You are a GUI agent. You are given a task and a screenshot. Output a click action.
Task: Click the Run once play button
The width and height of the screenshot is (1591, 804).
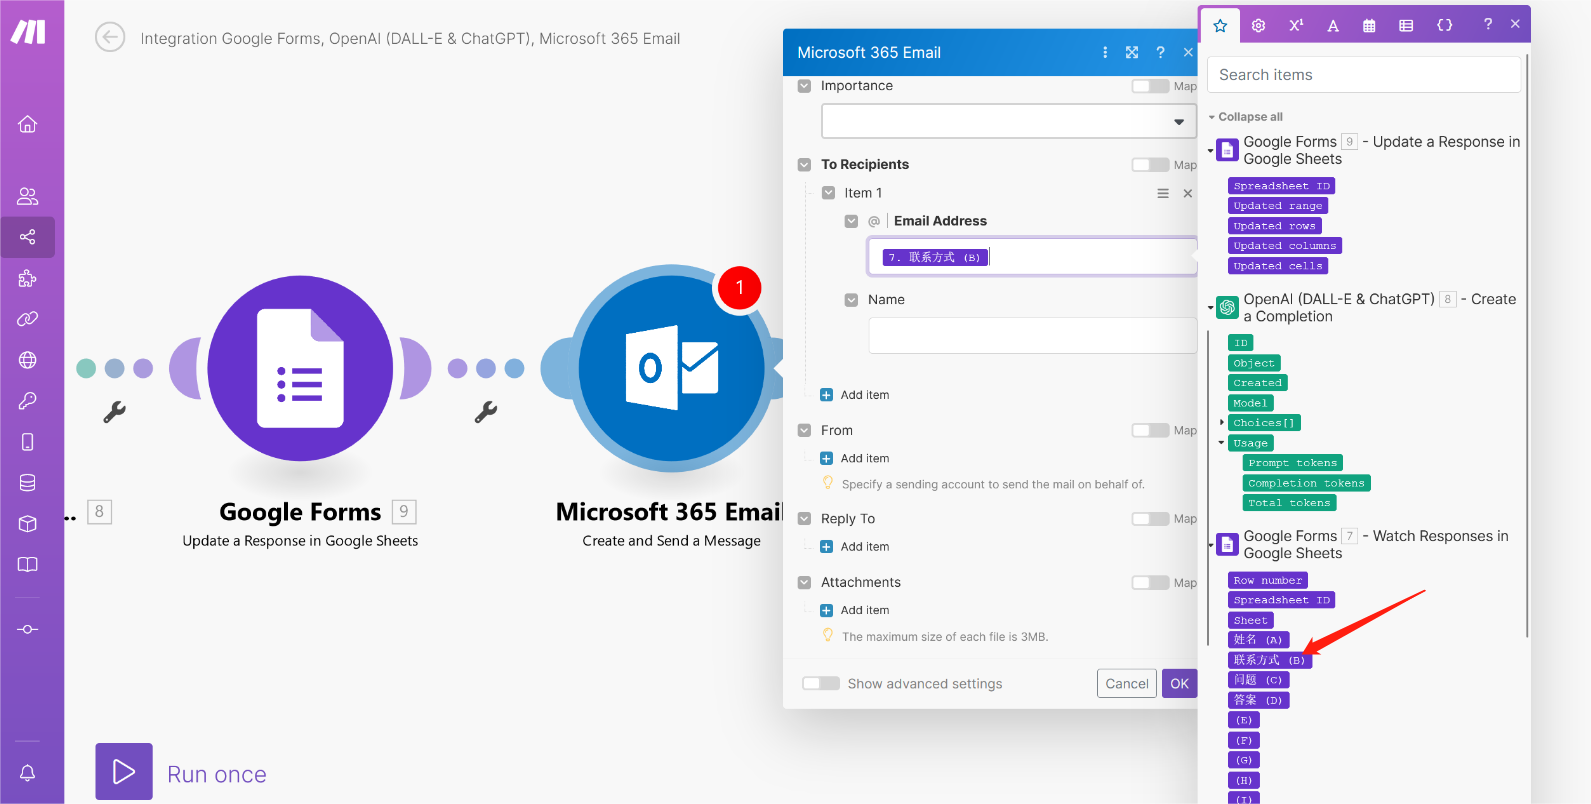coord(124,771)
